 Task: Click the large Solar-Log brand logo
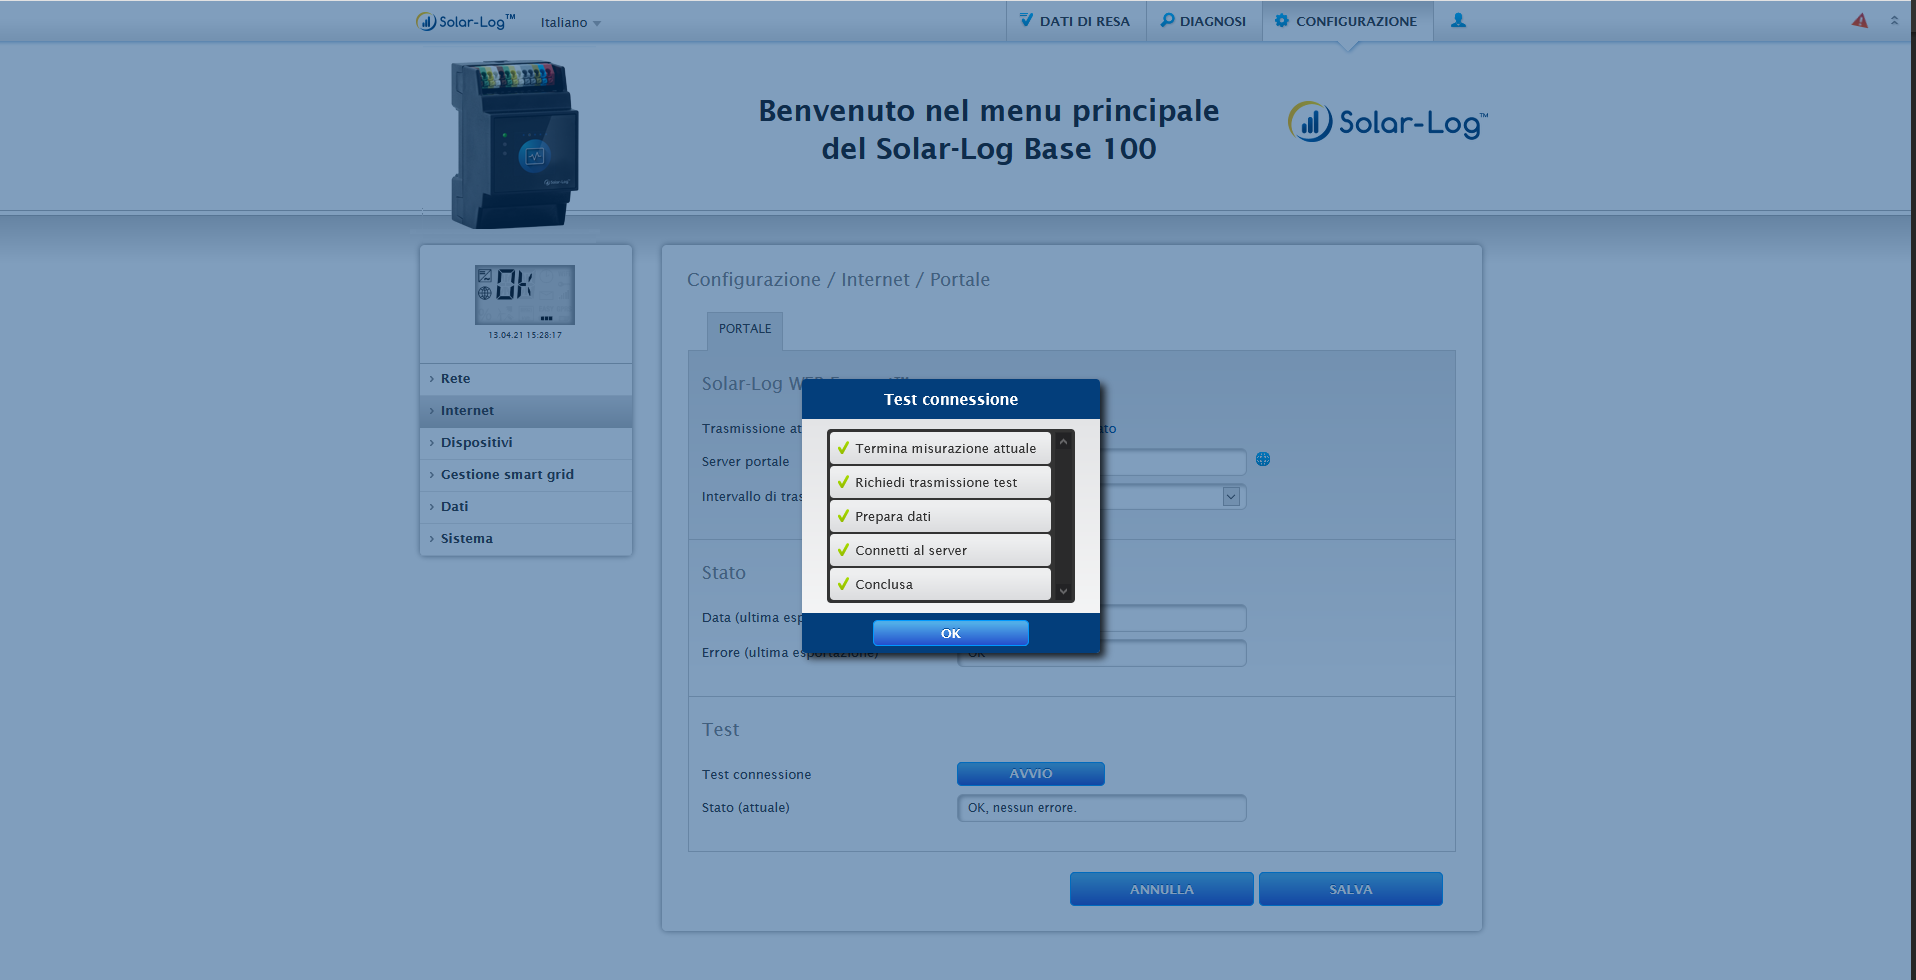coord(1388,122)
